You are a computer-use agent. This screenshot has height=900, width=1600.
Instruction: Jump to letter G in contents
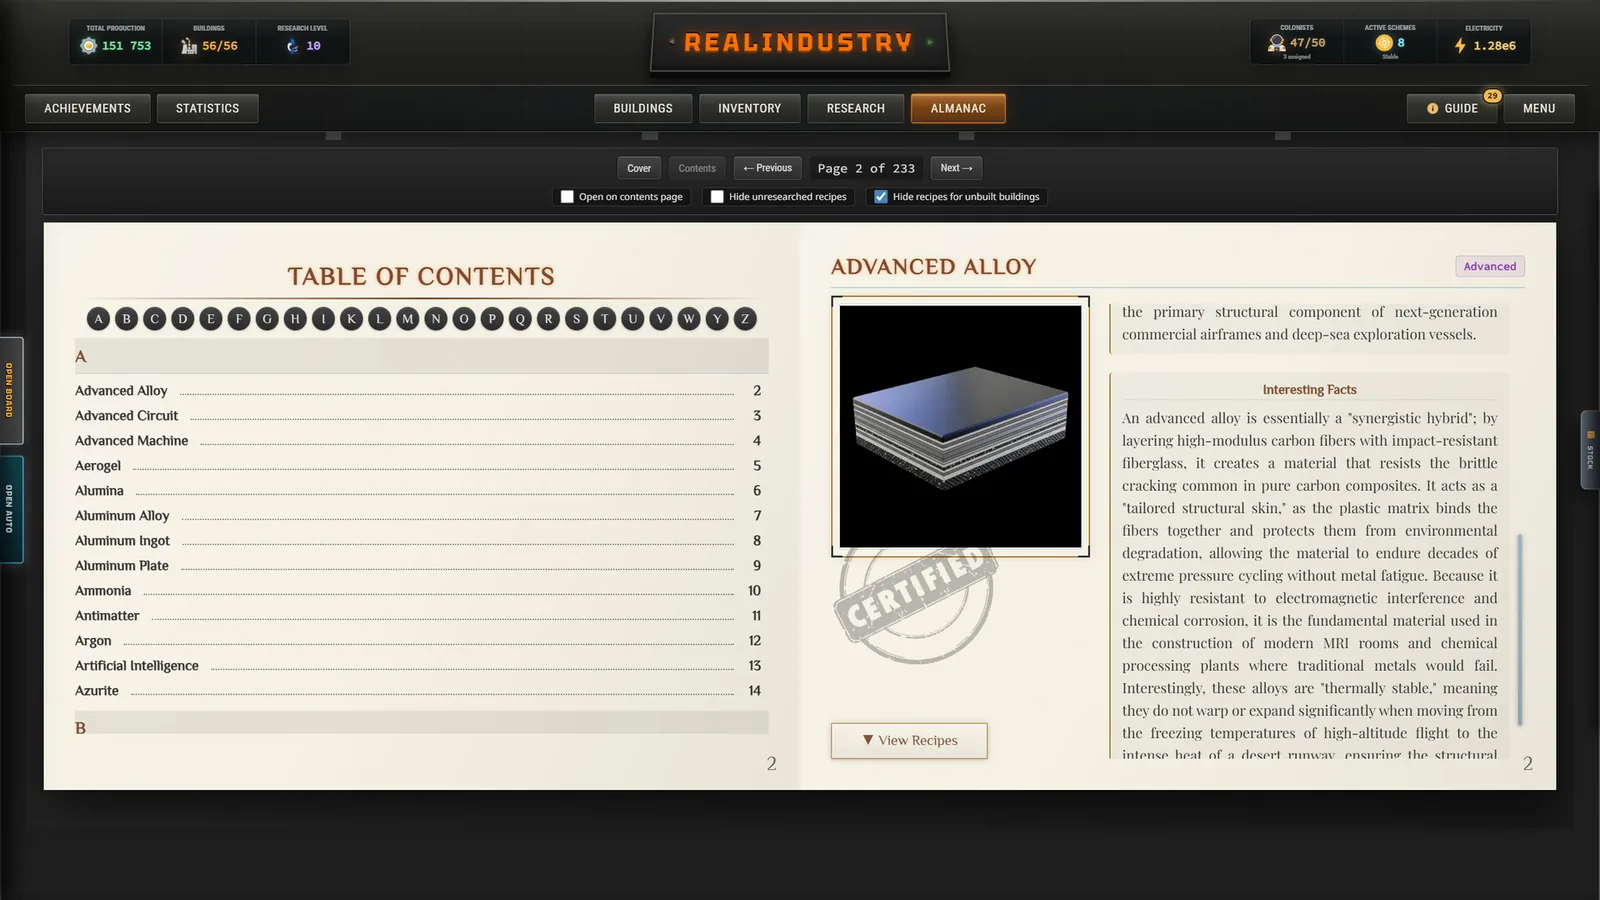point(267,319)
